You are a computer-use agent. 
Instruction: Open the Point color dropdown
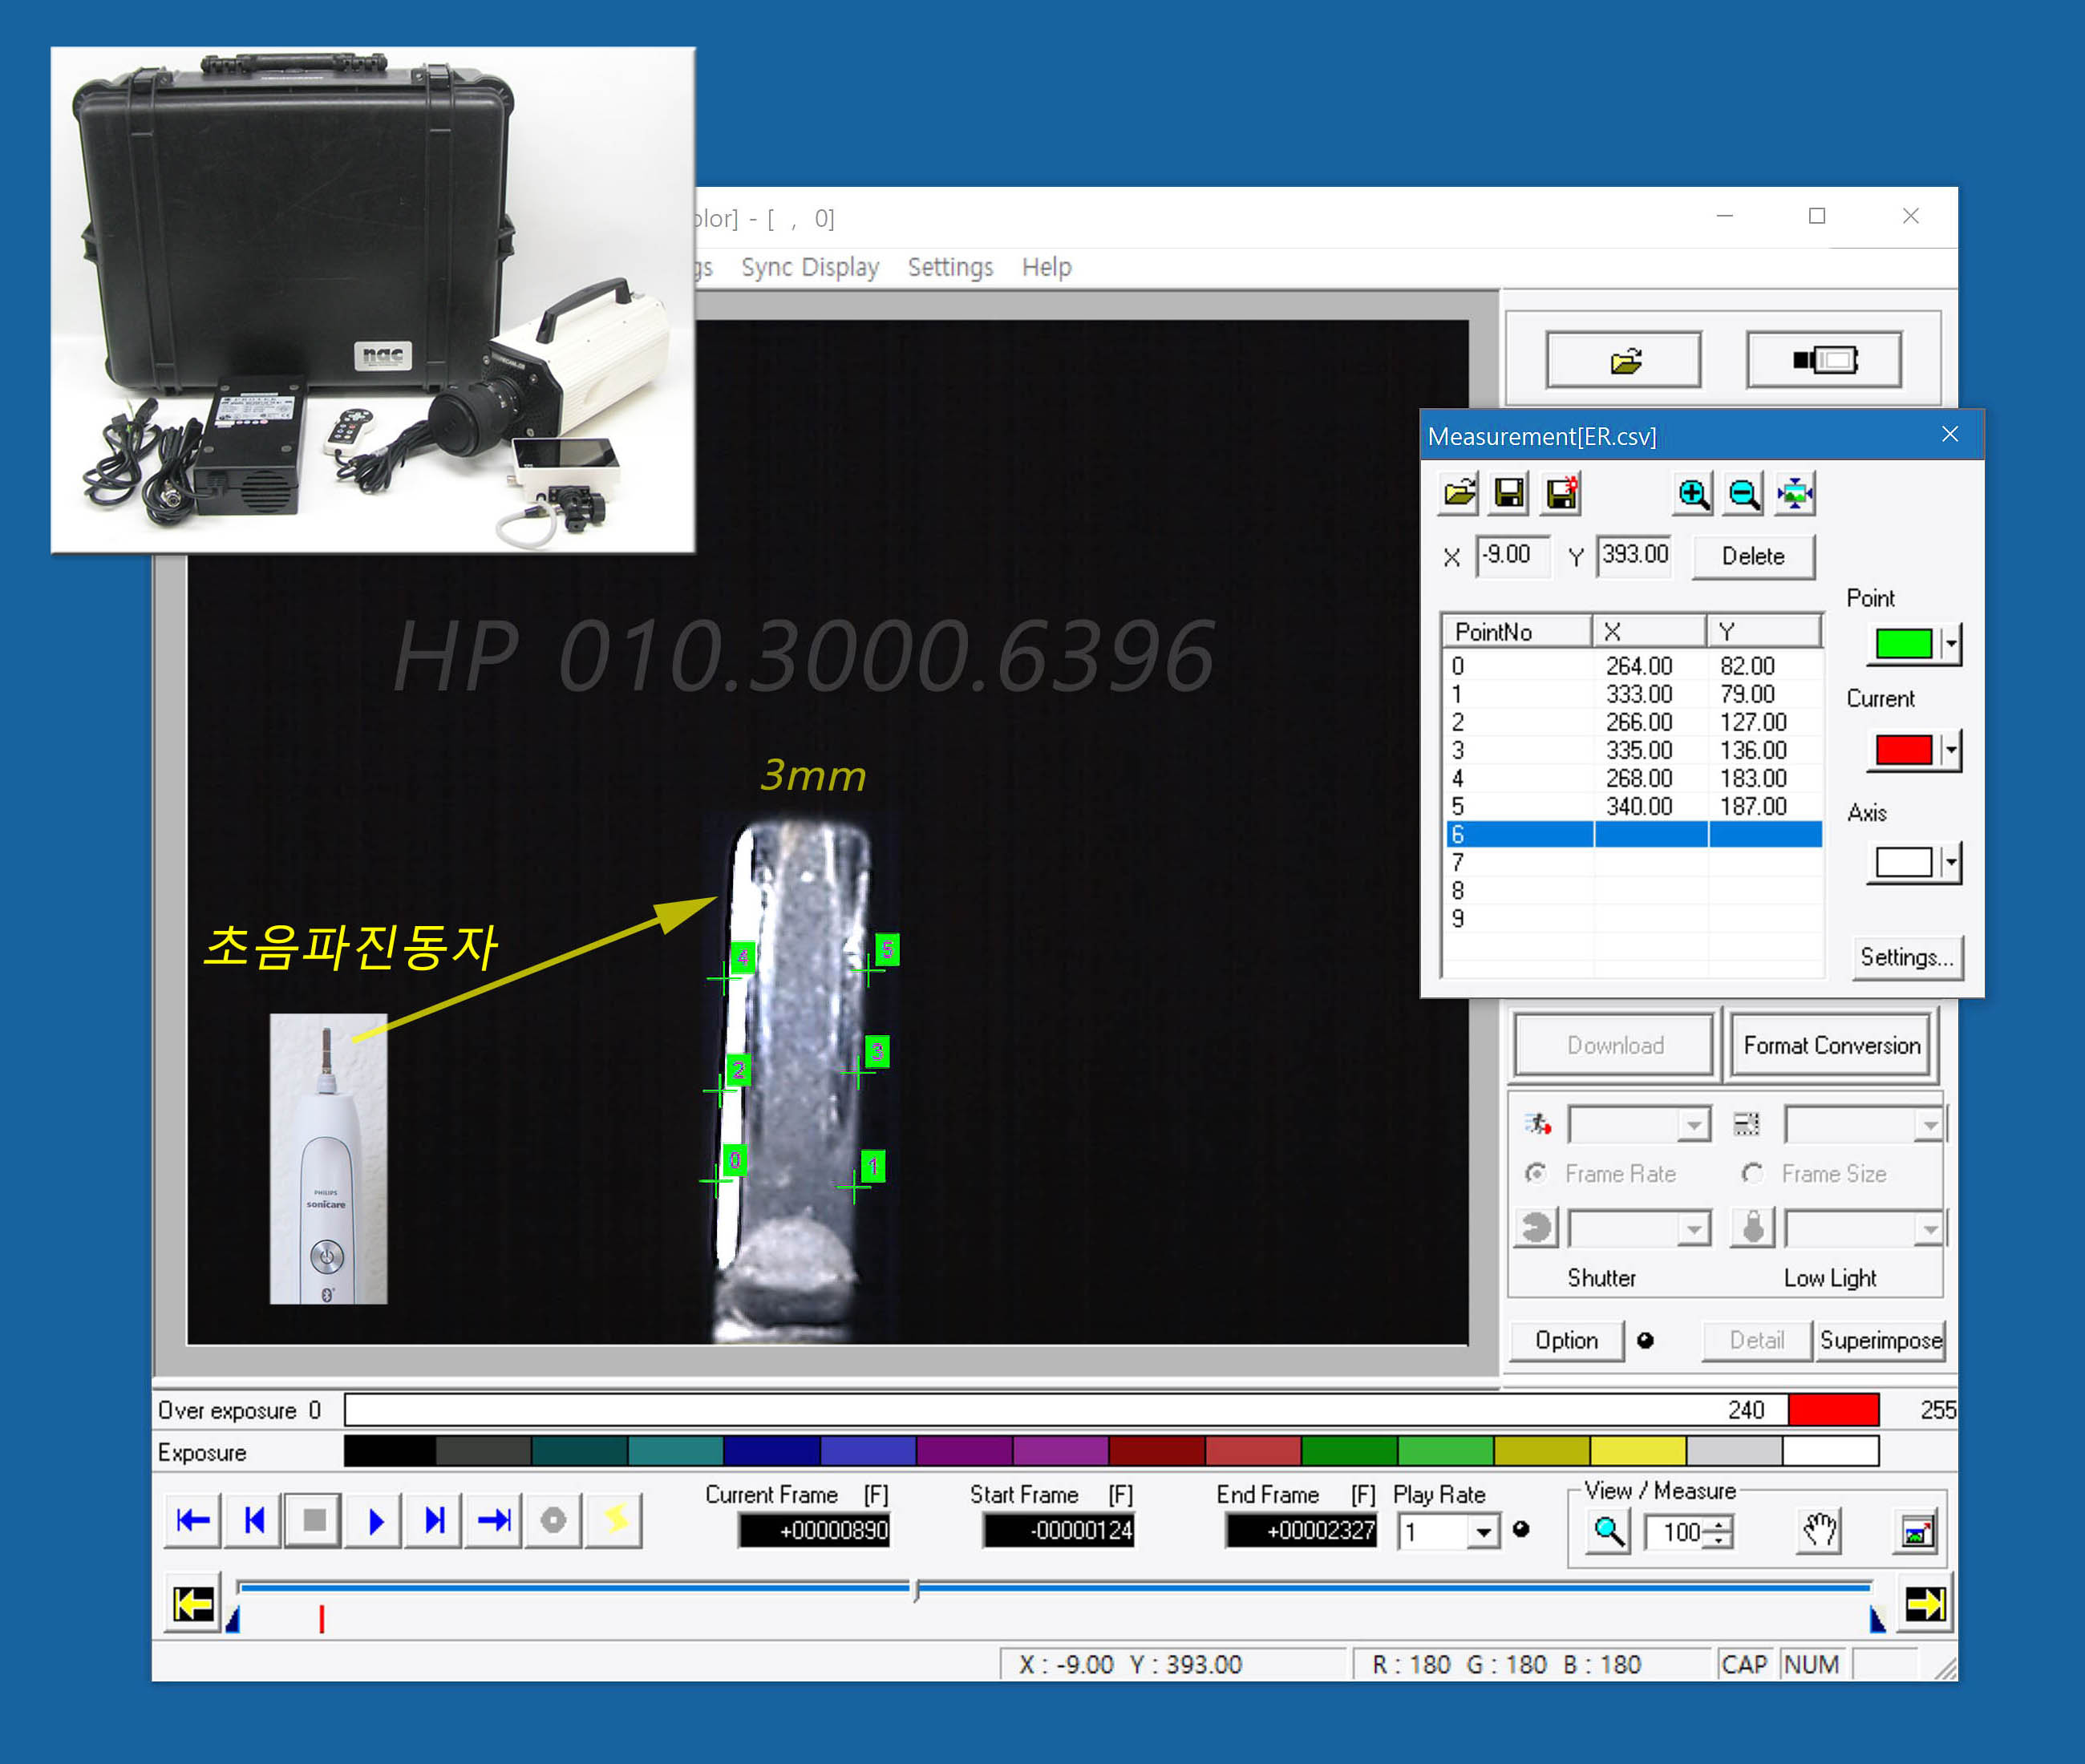coord(1951,644)
